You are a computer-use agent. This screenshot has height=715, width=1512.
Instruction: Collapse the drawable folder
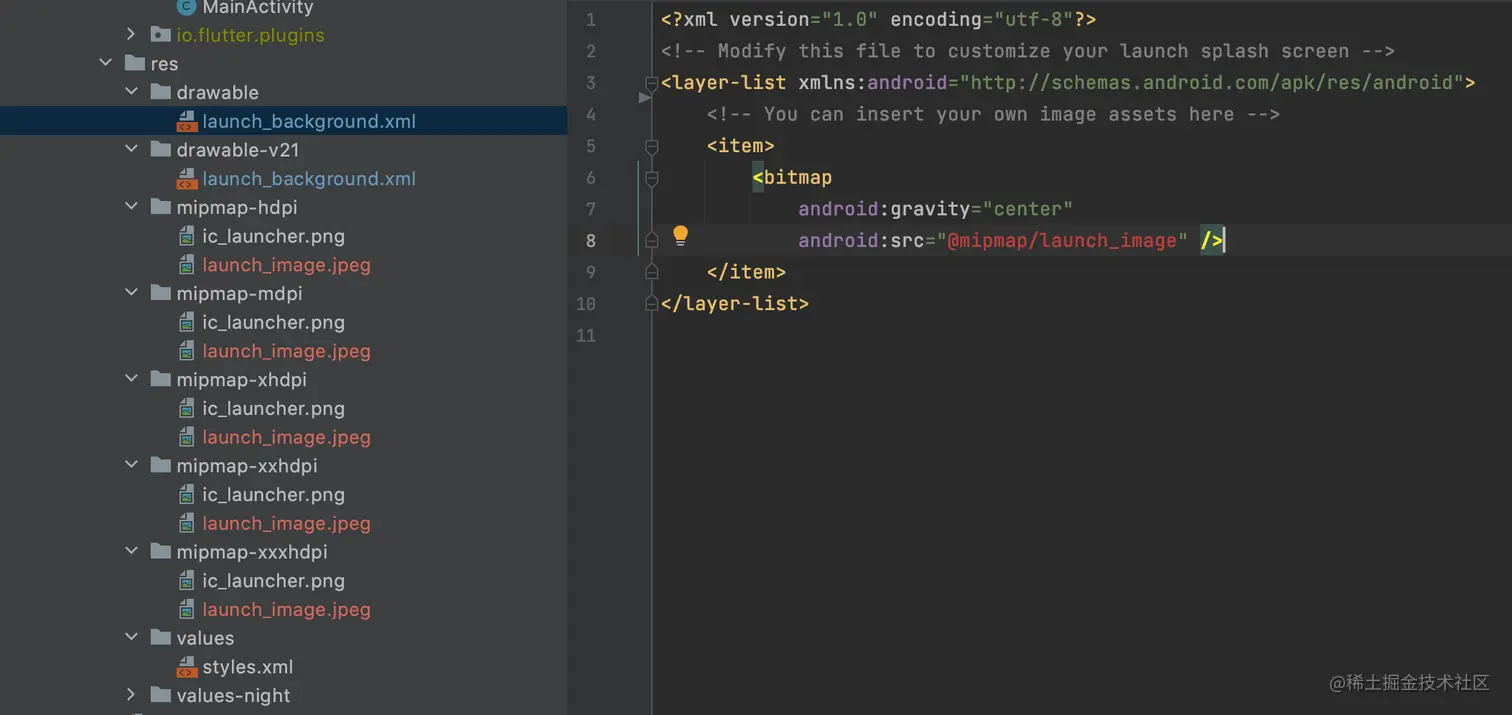131,92
